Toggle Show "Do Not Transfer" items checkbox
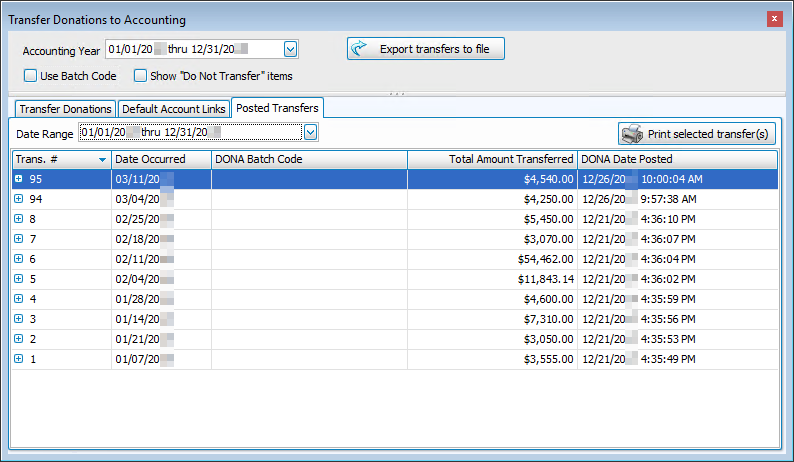This screenshot has width=794, height=462. tap(141, 75)
